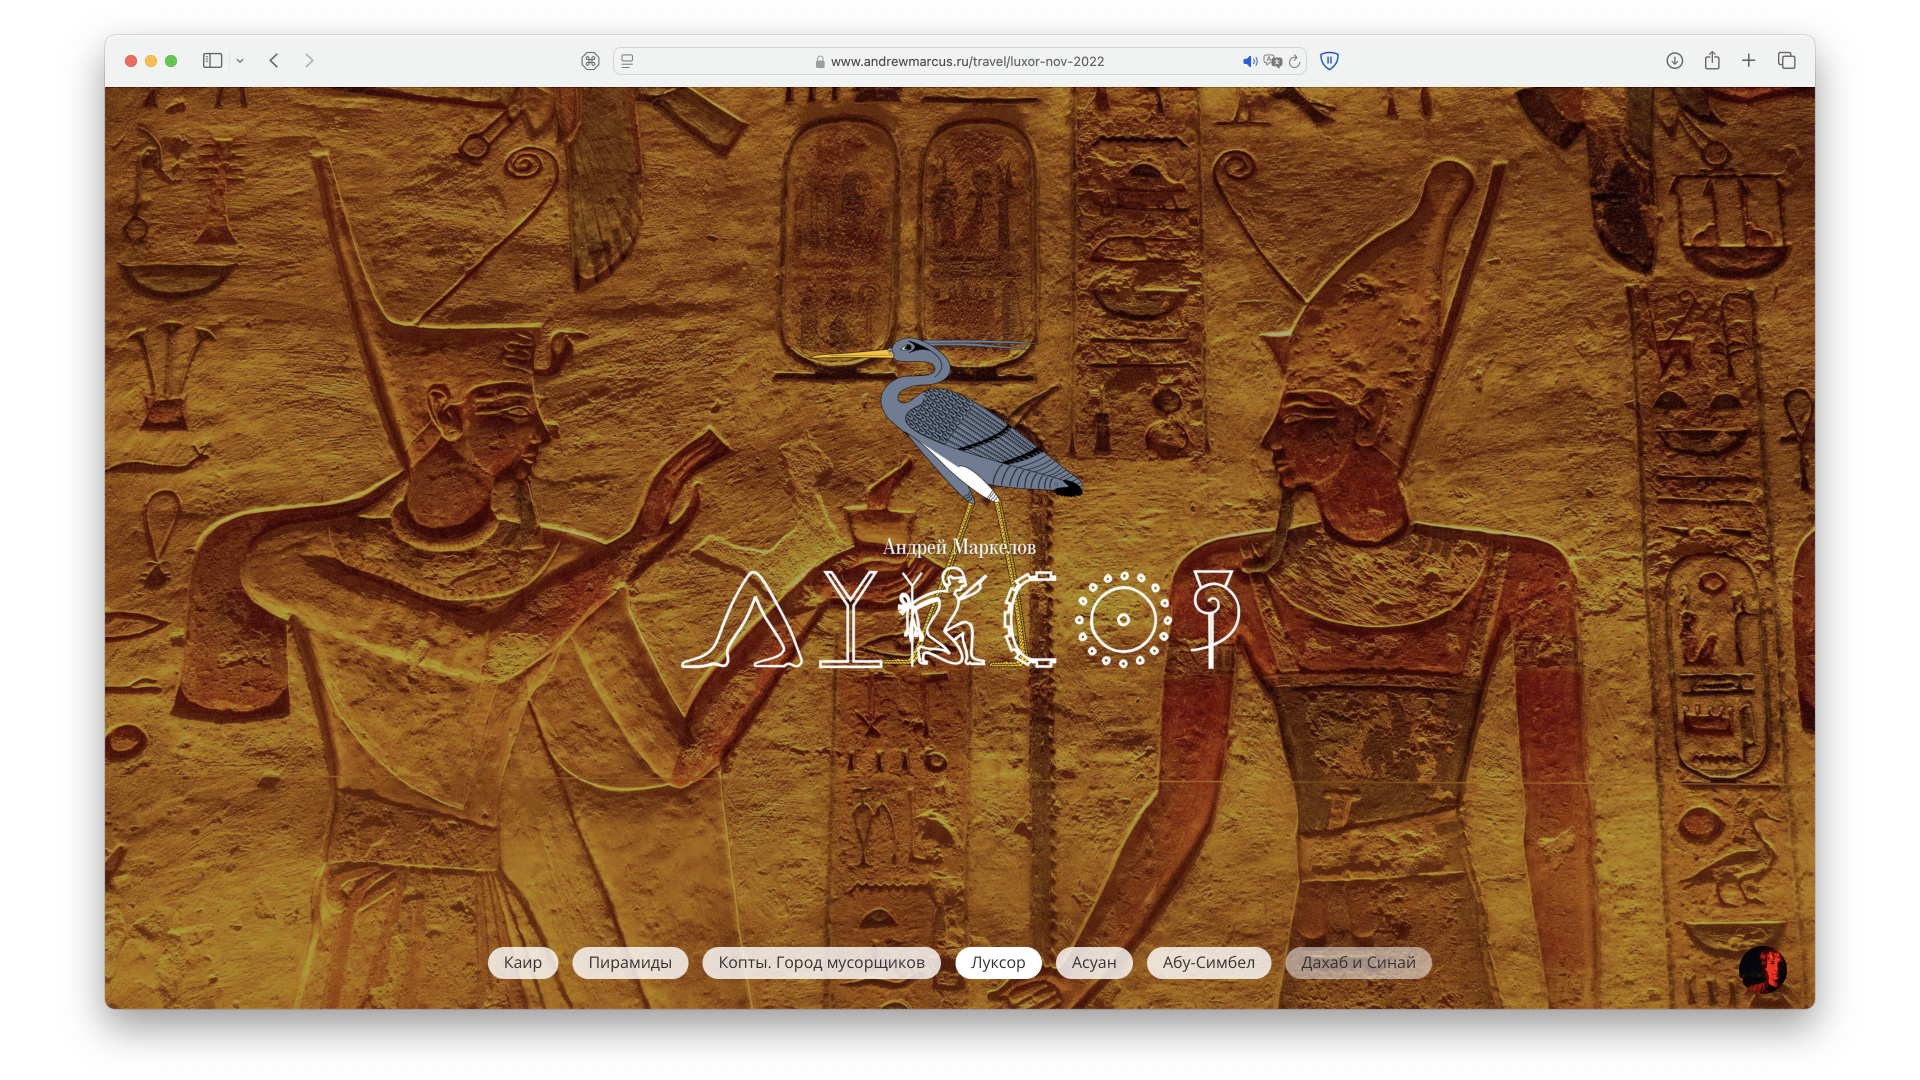The width and height of the screenshot is (1920, 1080).
Task: Open a new tab
Action: point(1749,61)
